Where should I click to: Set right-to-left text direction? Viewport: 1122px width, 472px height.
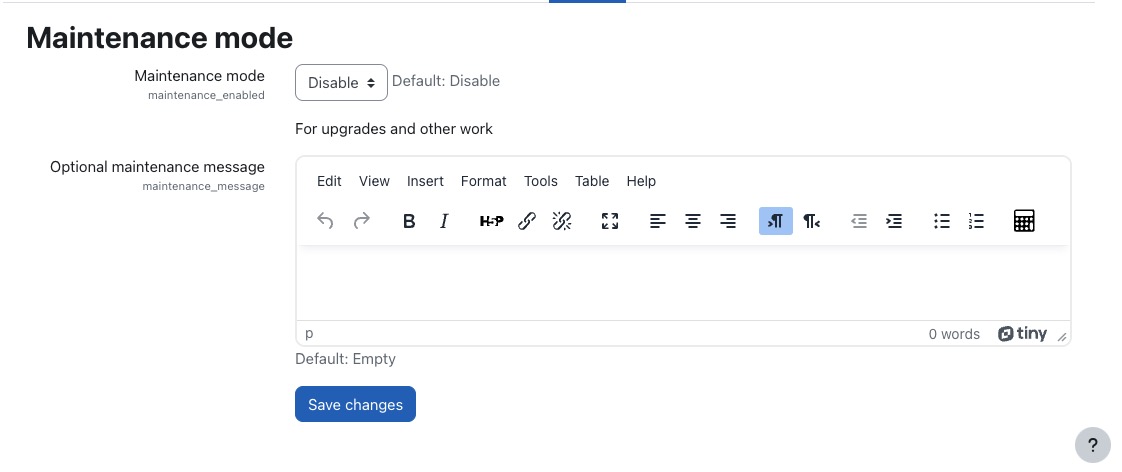coord(811,221)
